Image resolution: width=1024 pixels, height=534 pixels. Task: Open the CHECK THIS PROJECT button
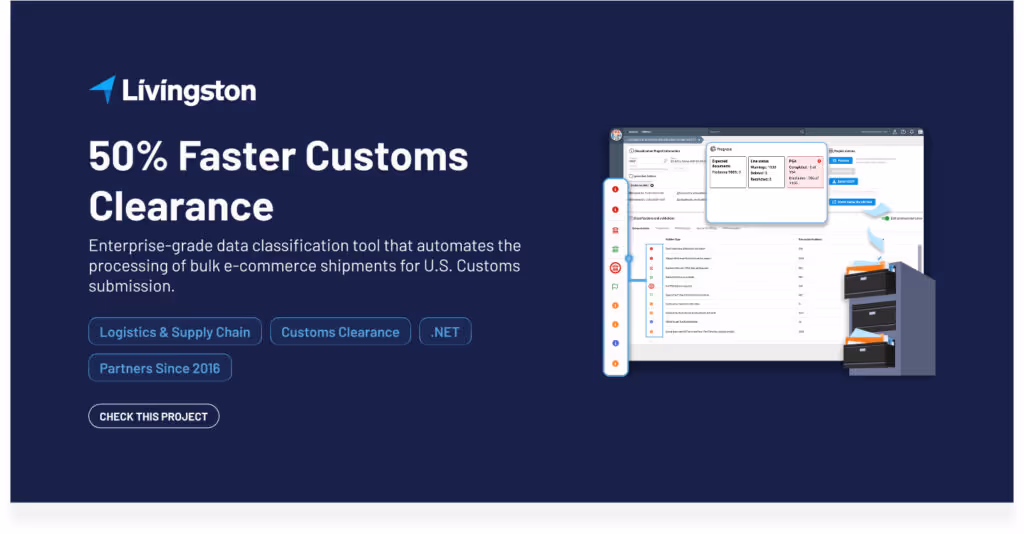pos(153,416)
